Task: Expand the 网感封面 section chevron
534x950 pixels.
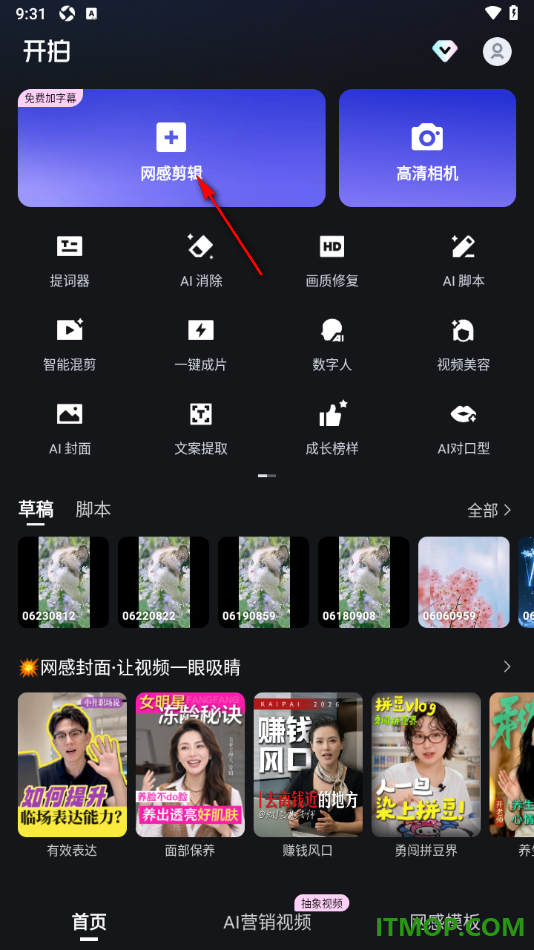Action: tap(507, 667)
